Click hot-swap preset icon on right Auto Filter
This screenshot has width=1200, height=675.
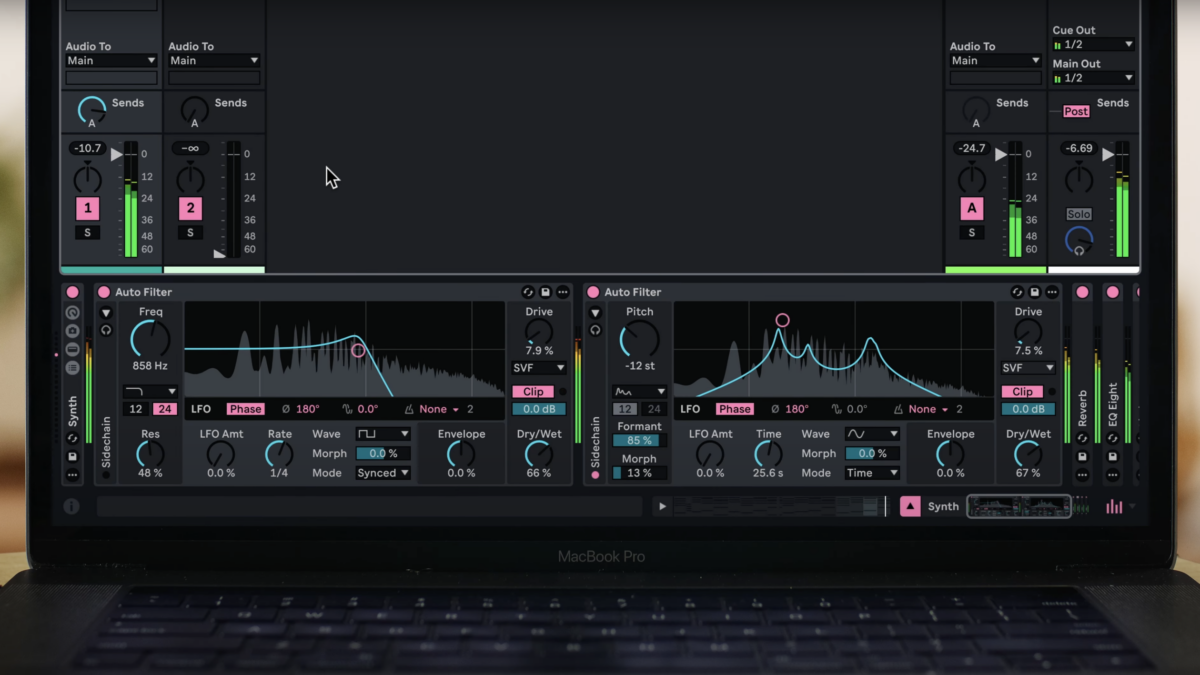tap(1017, 292)
